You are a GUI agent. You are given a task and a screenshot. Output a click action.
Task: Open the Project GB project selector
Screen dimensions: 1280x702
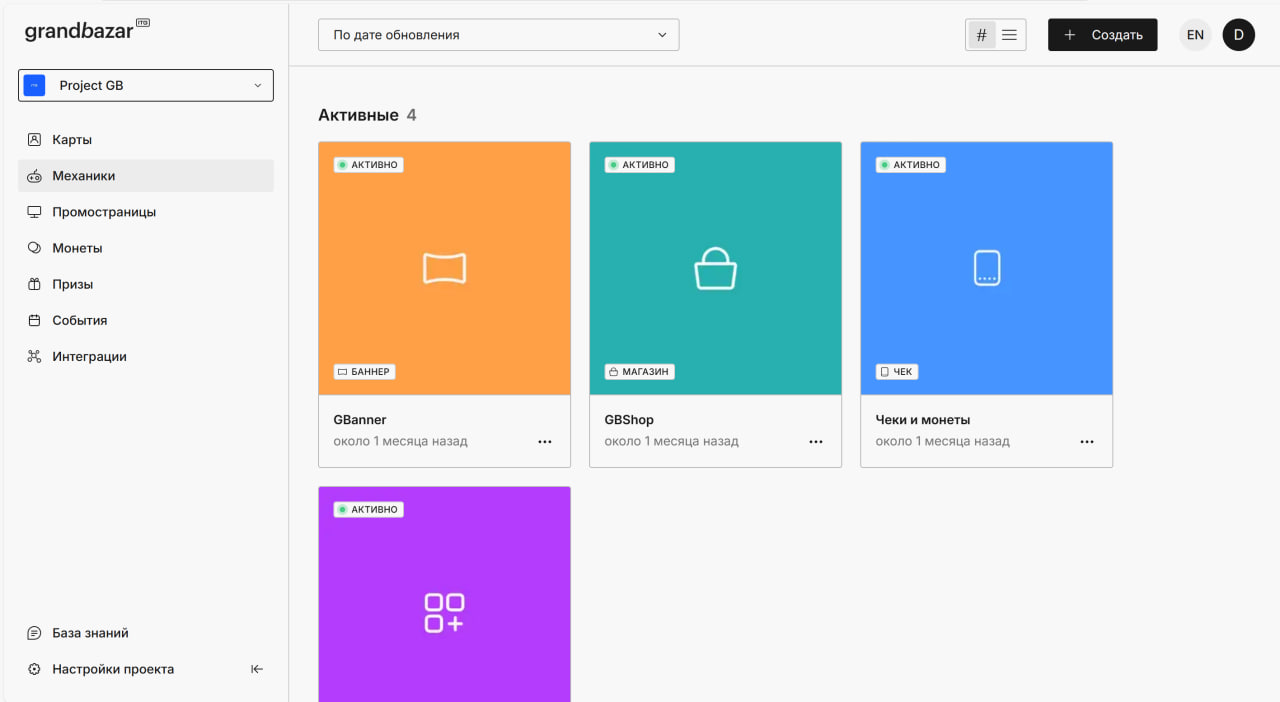pos(146,86)
